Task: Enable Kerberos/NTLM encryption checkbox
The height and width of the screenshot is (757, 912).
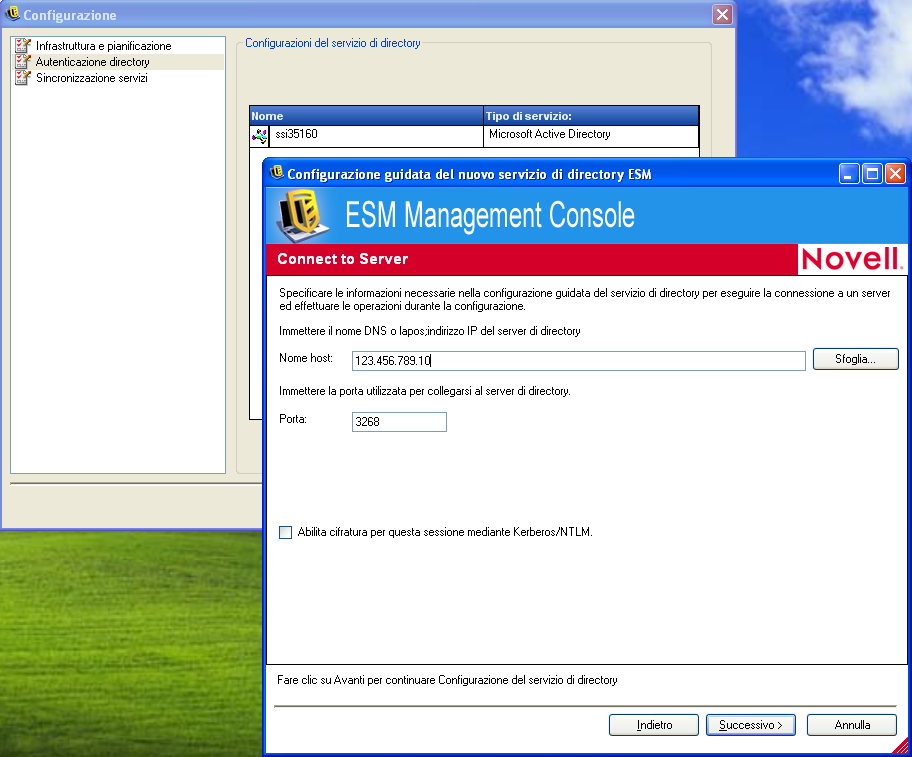Action: click(286, 533)
